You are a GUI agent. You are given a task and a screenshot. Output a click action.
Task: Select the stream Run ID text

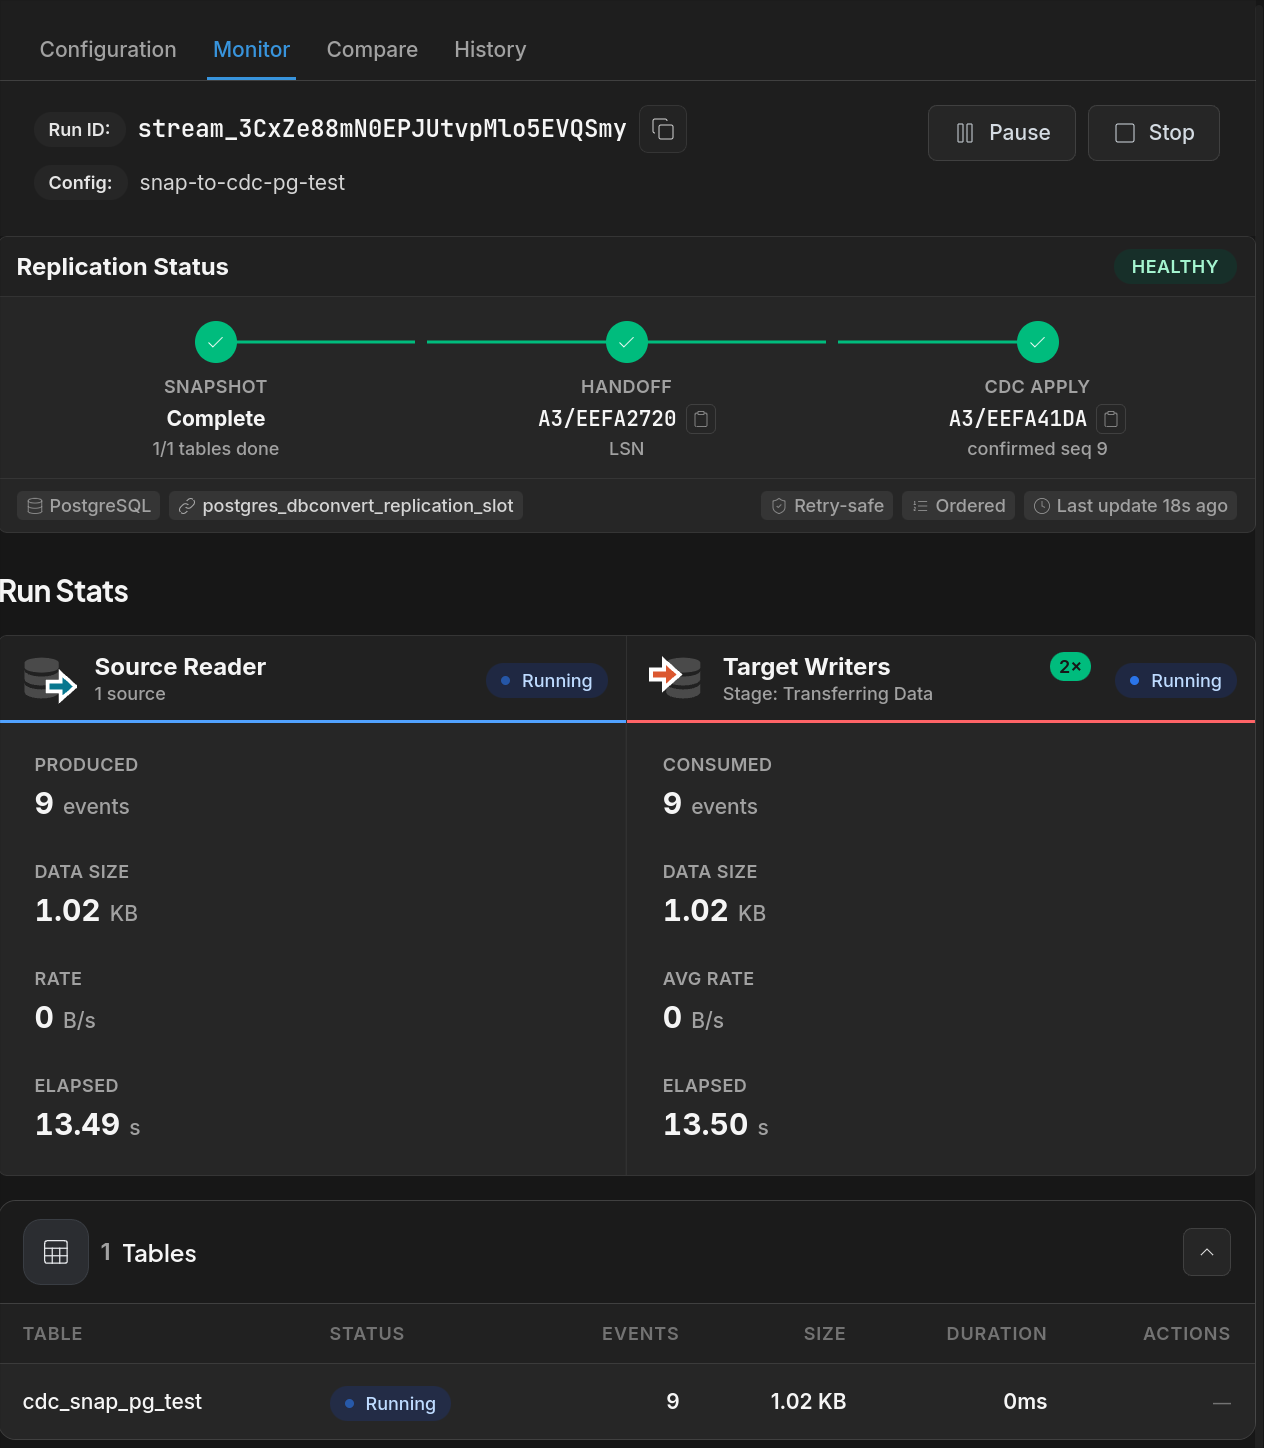(x=382, y=129)
